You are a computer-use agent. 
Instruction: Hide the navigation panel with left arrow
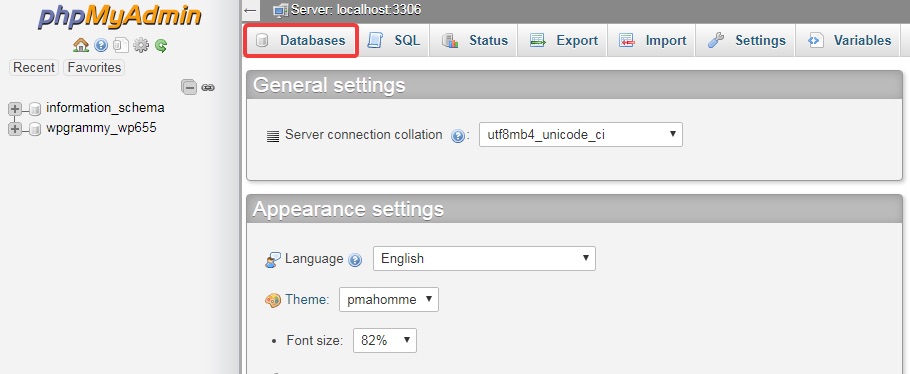click(250, 10)
